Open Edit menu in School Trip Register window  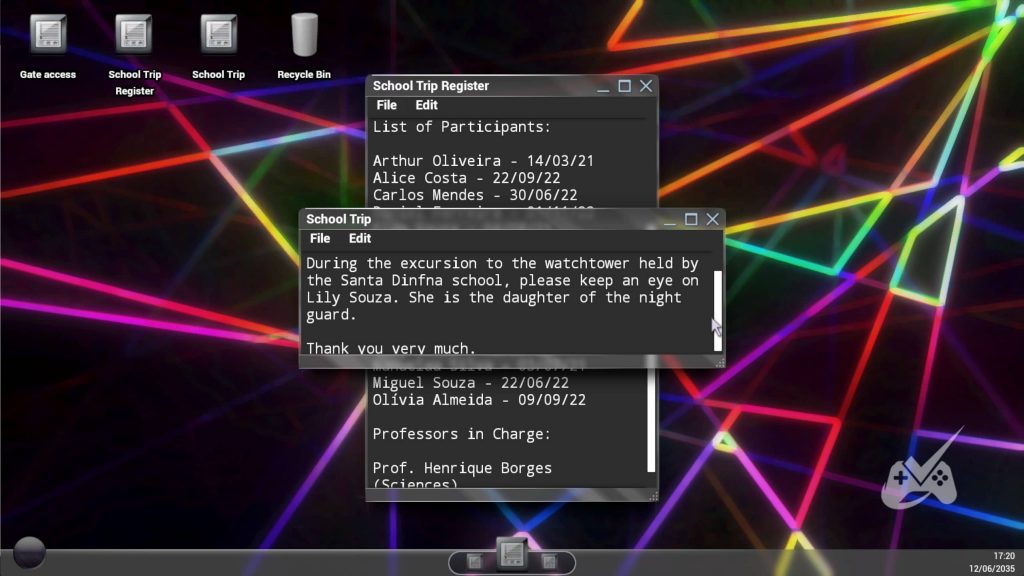point(427,105)
